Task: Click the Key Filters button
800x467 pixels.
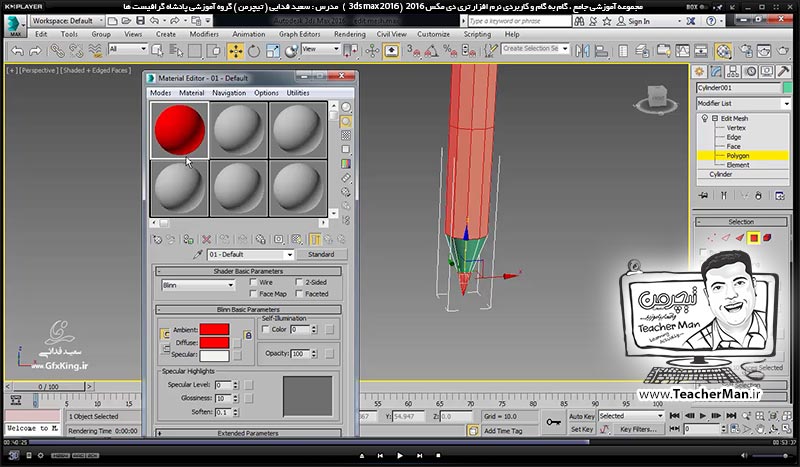Action: click(x=638, y=429)
